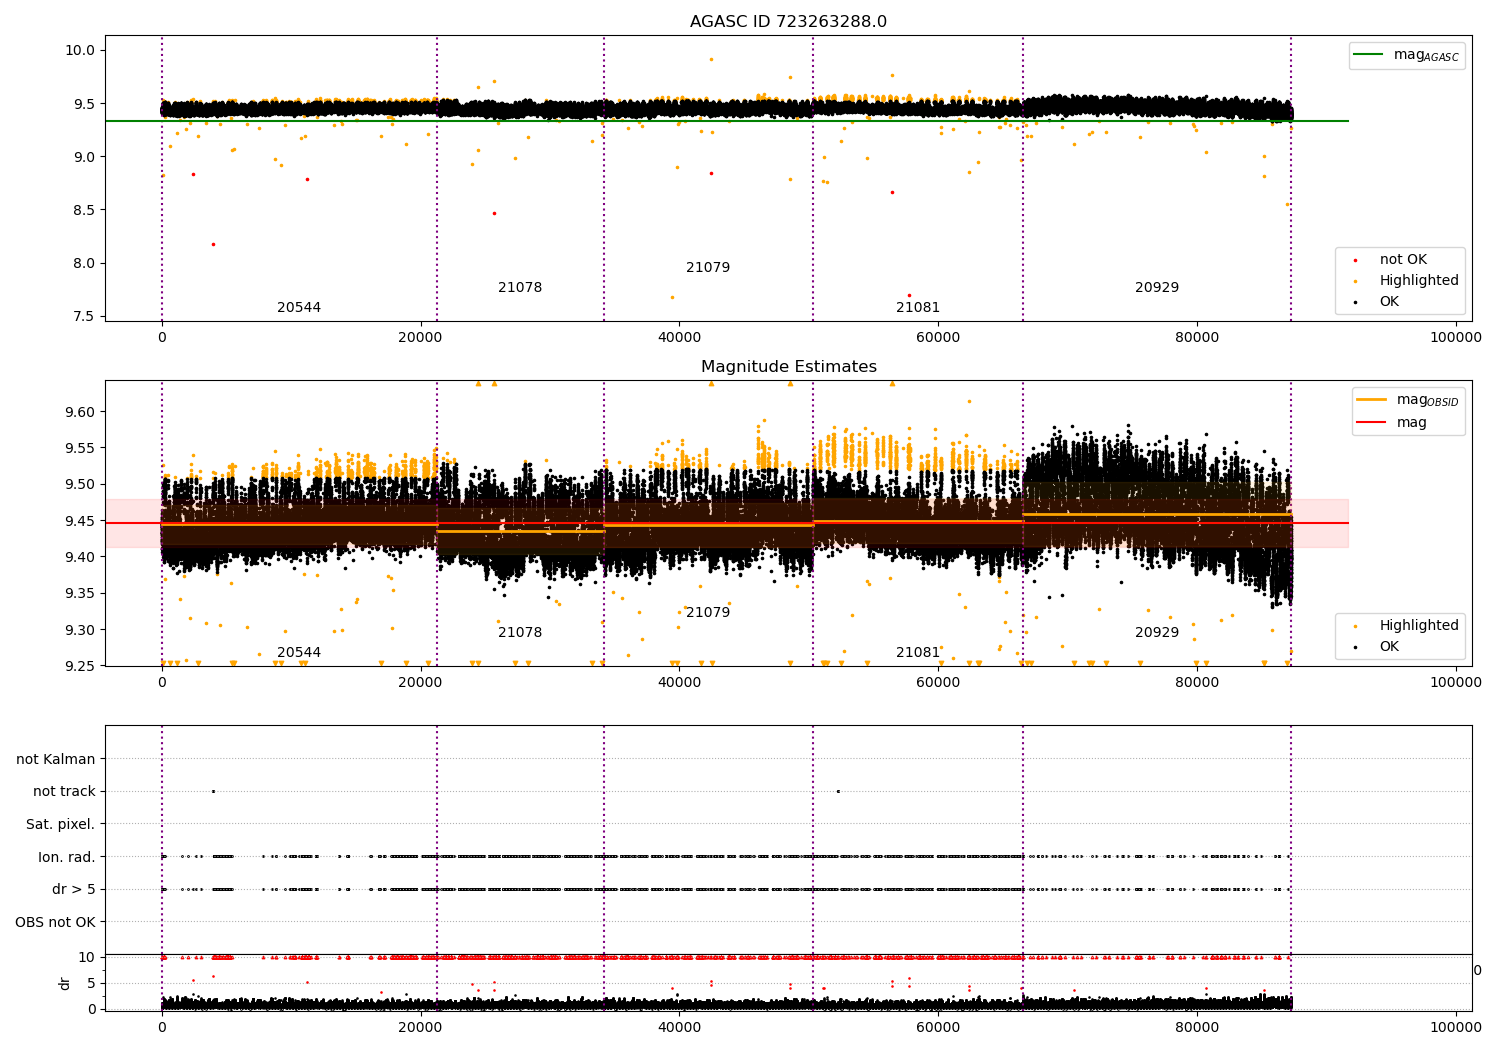Select label 21078 in the Magnitude Estimates plot

coord(520,632)
